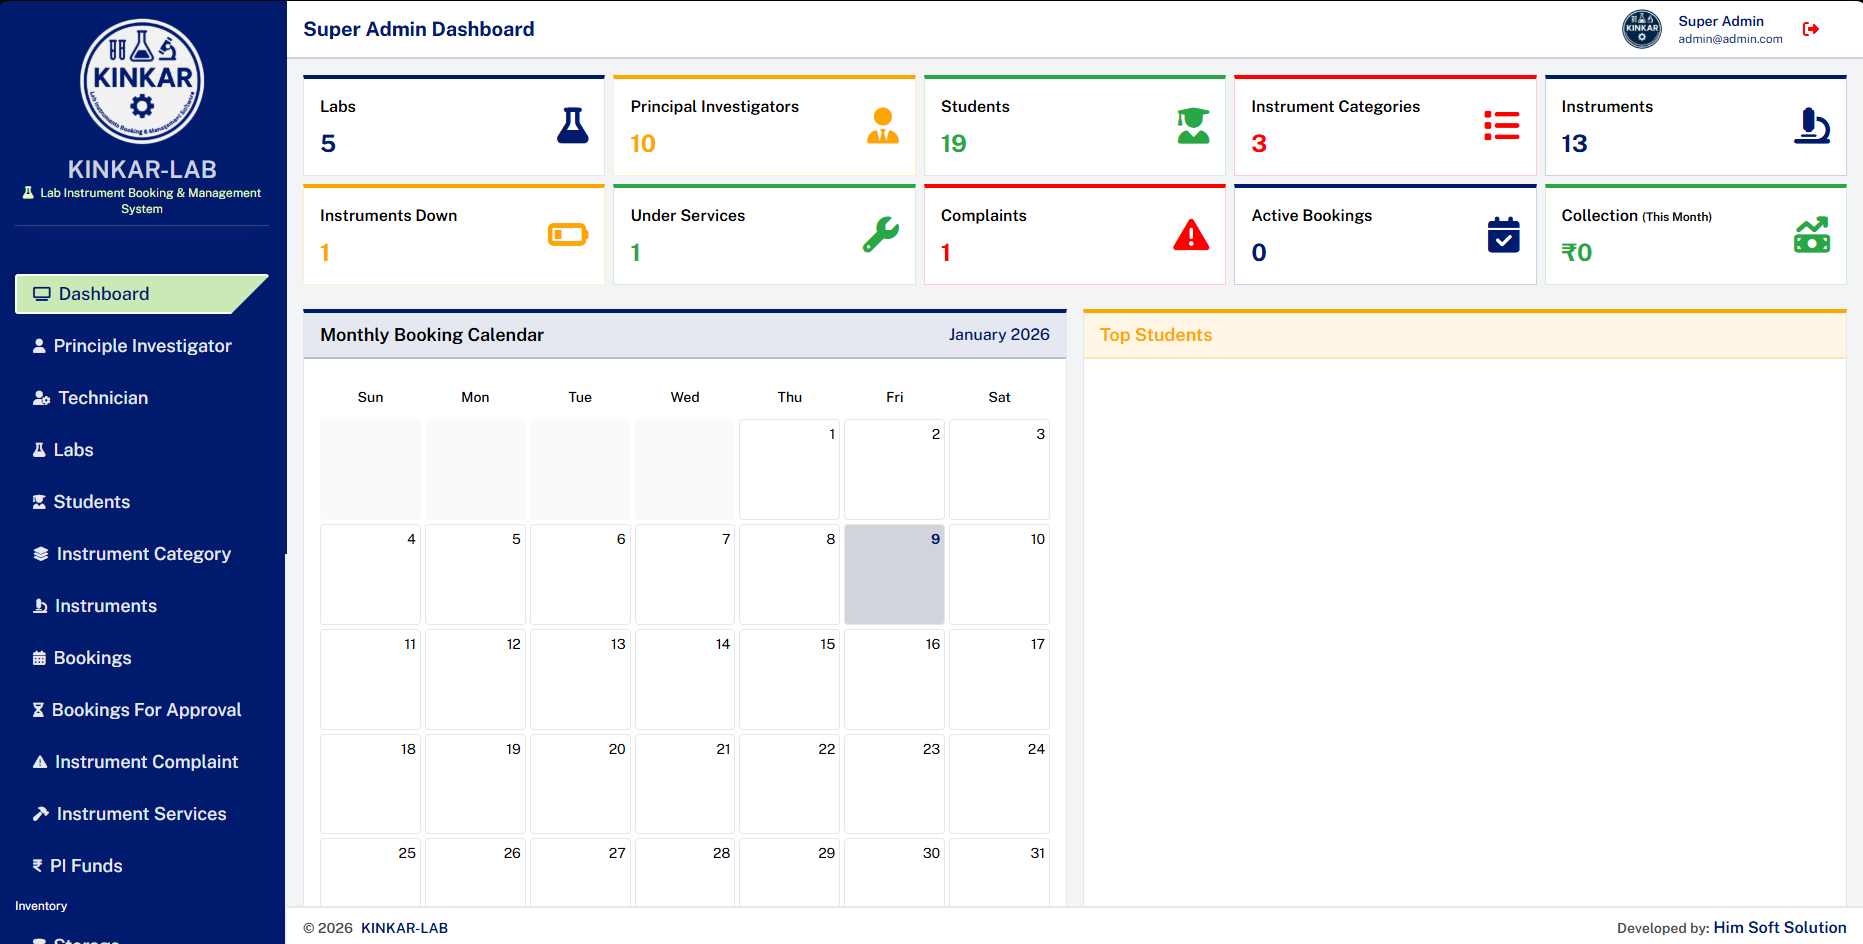Click the money chart icon on Collection card
The image size is (1863, 944).
click(x=1811, y=235)
